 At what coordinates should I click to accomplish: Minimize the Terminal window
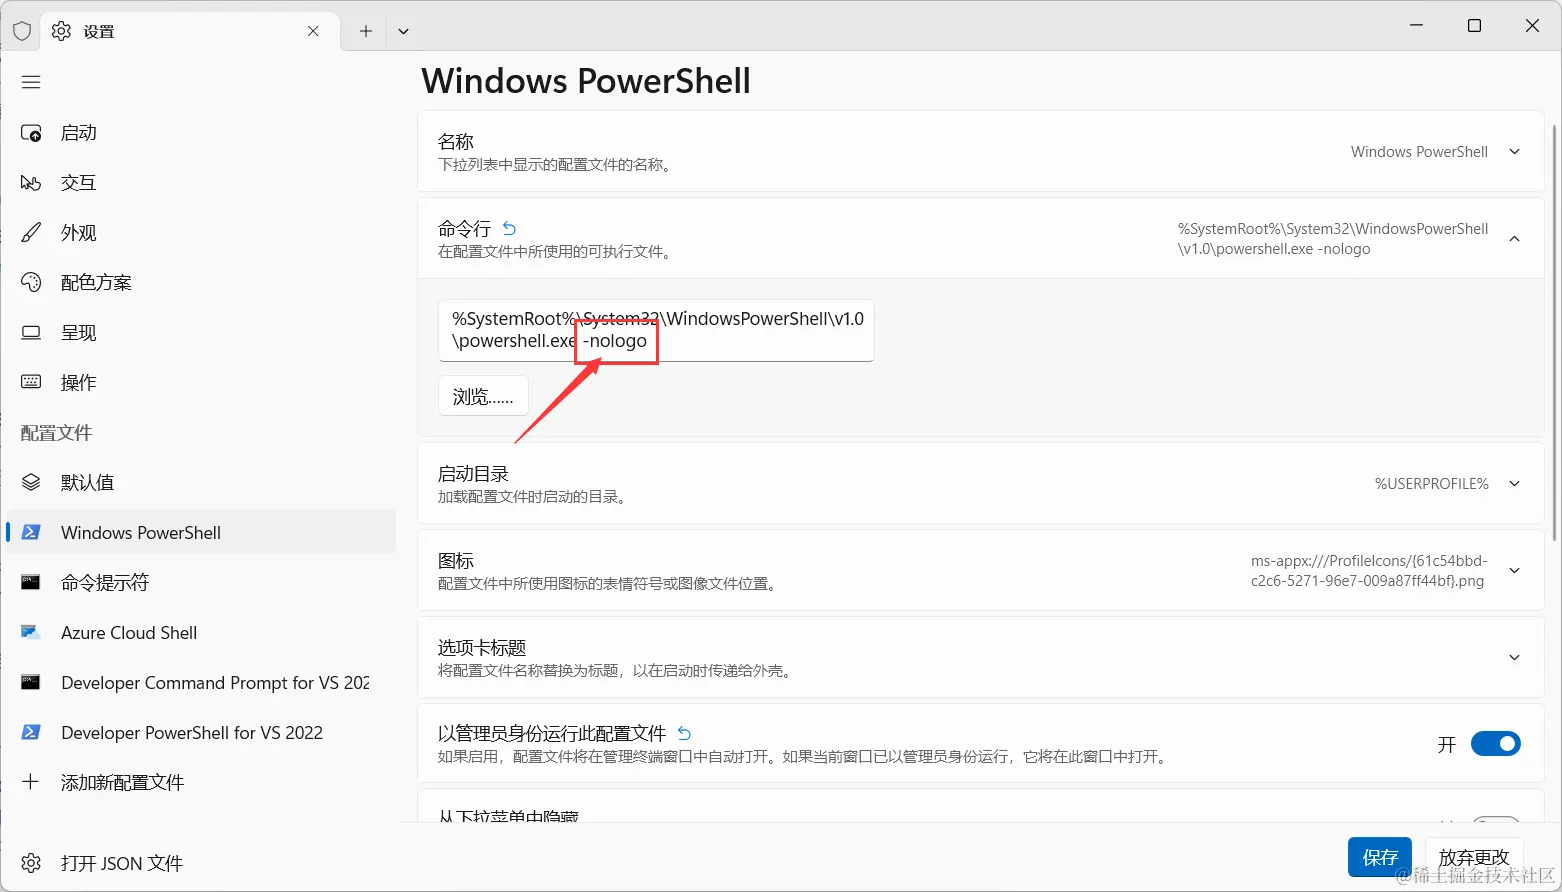(x=1416, y=25)
